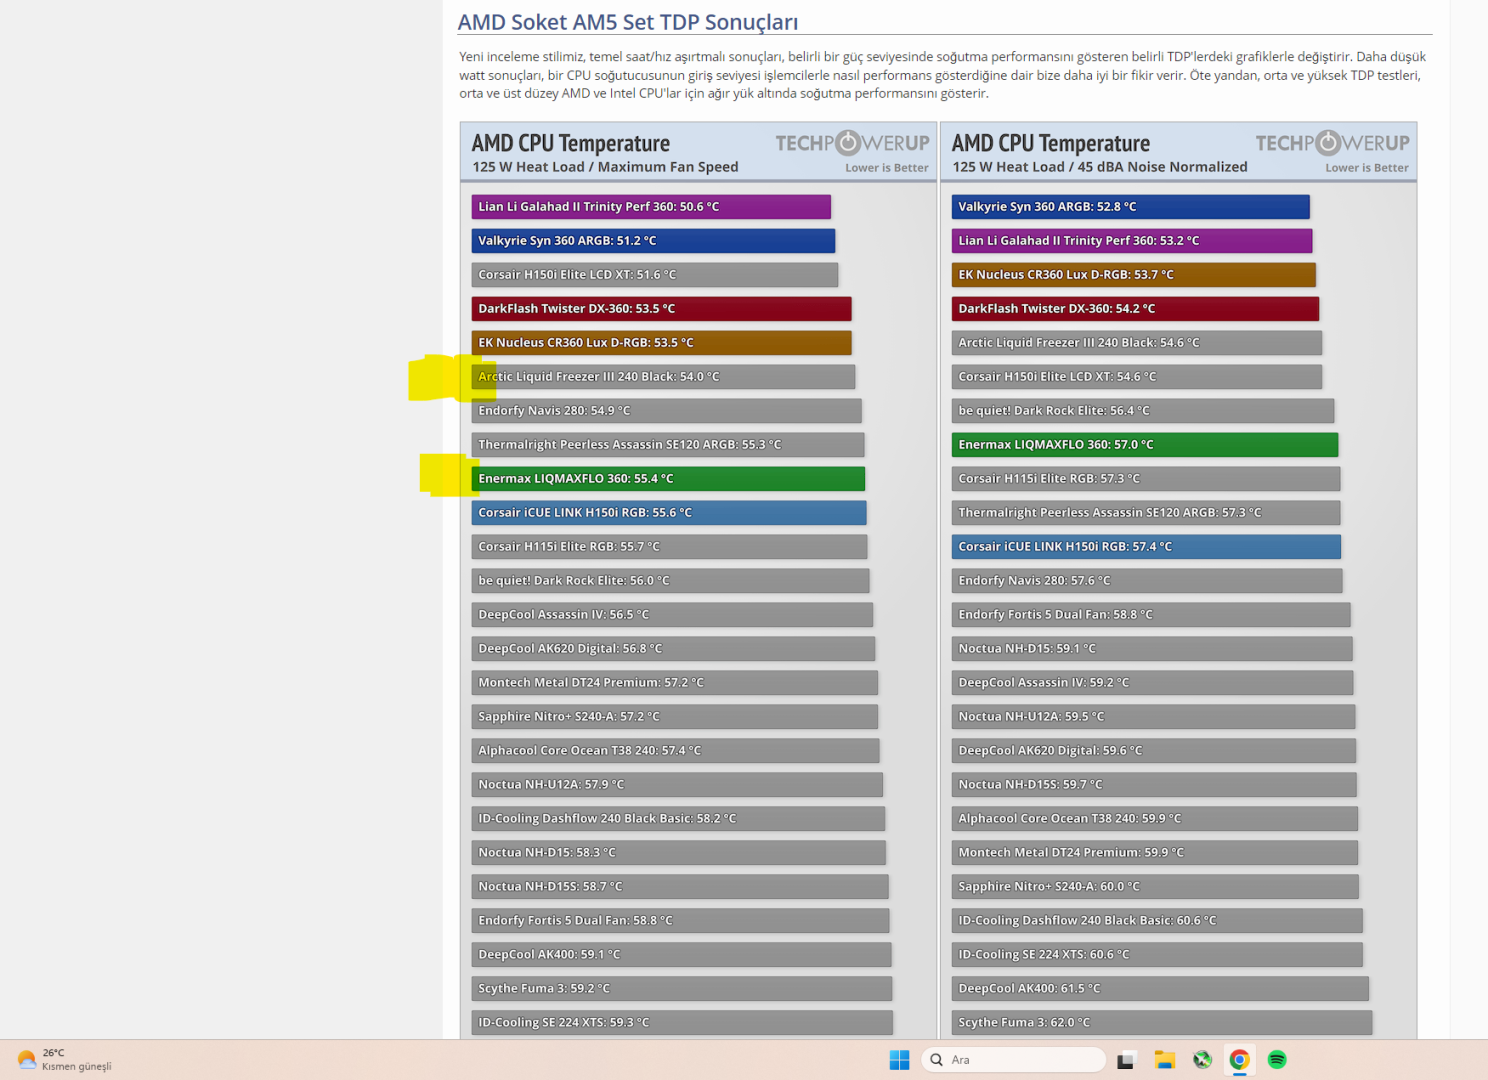The height and width of the screenshot is (1080, 1488).
Task: Click the bar Scythe Fuma 3: 59.2 °C
Action: pyautogui.click(x=682, y=989)
